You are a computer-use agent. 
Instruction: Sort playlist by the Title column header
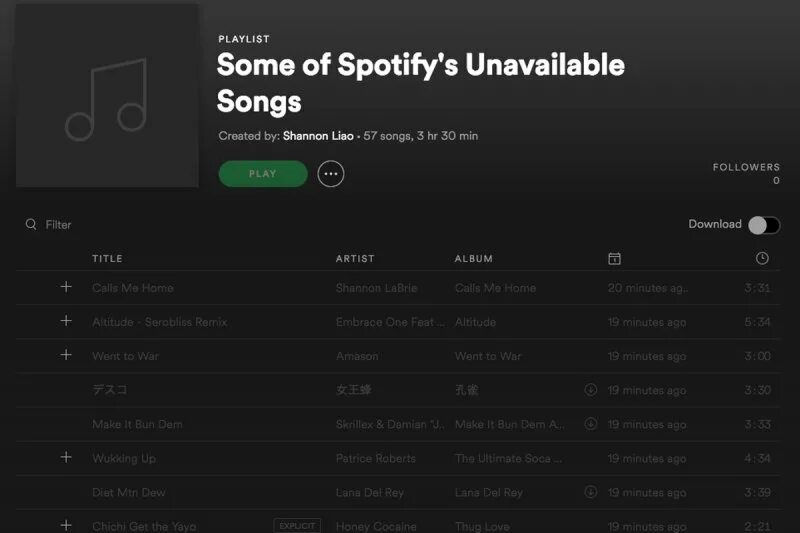pos(107,259)
